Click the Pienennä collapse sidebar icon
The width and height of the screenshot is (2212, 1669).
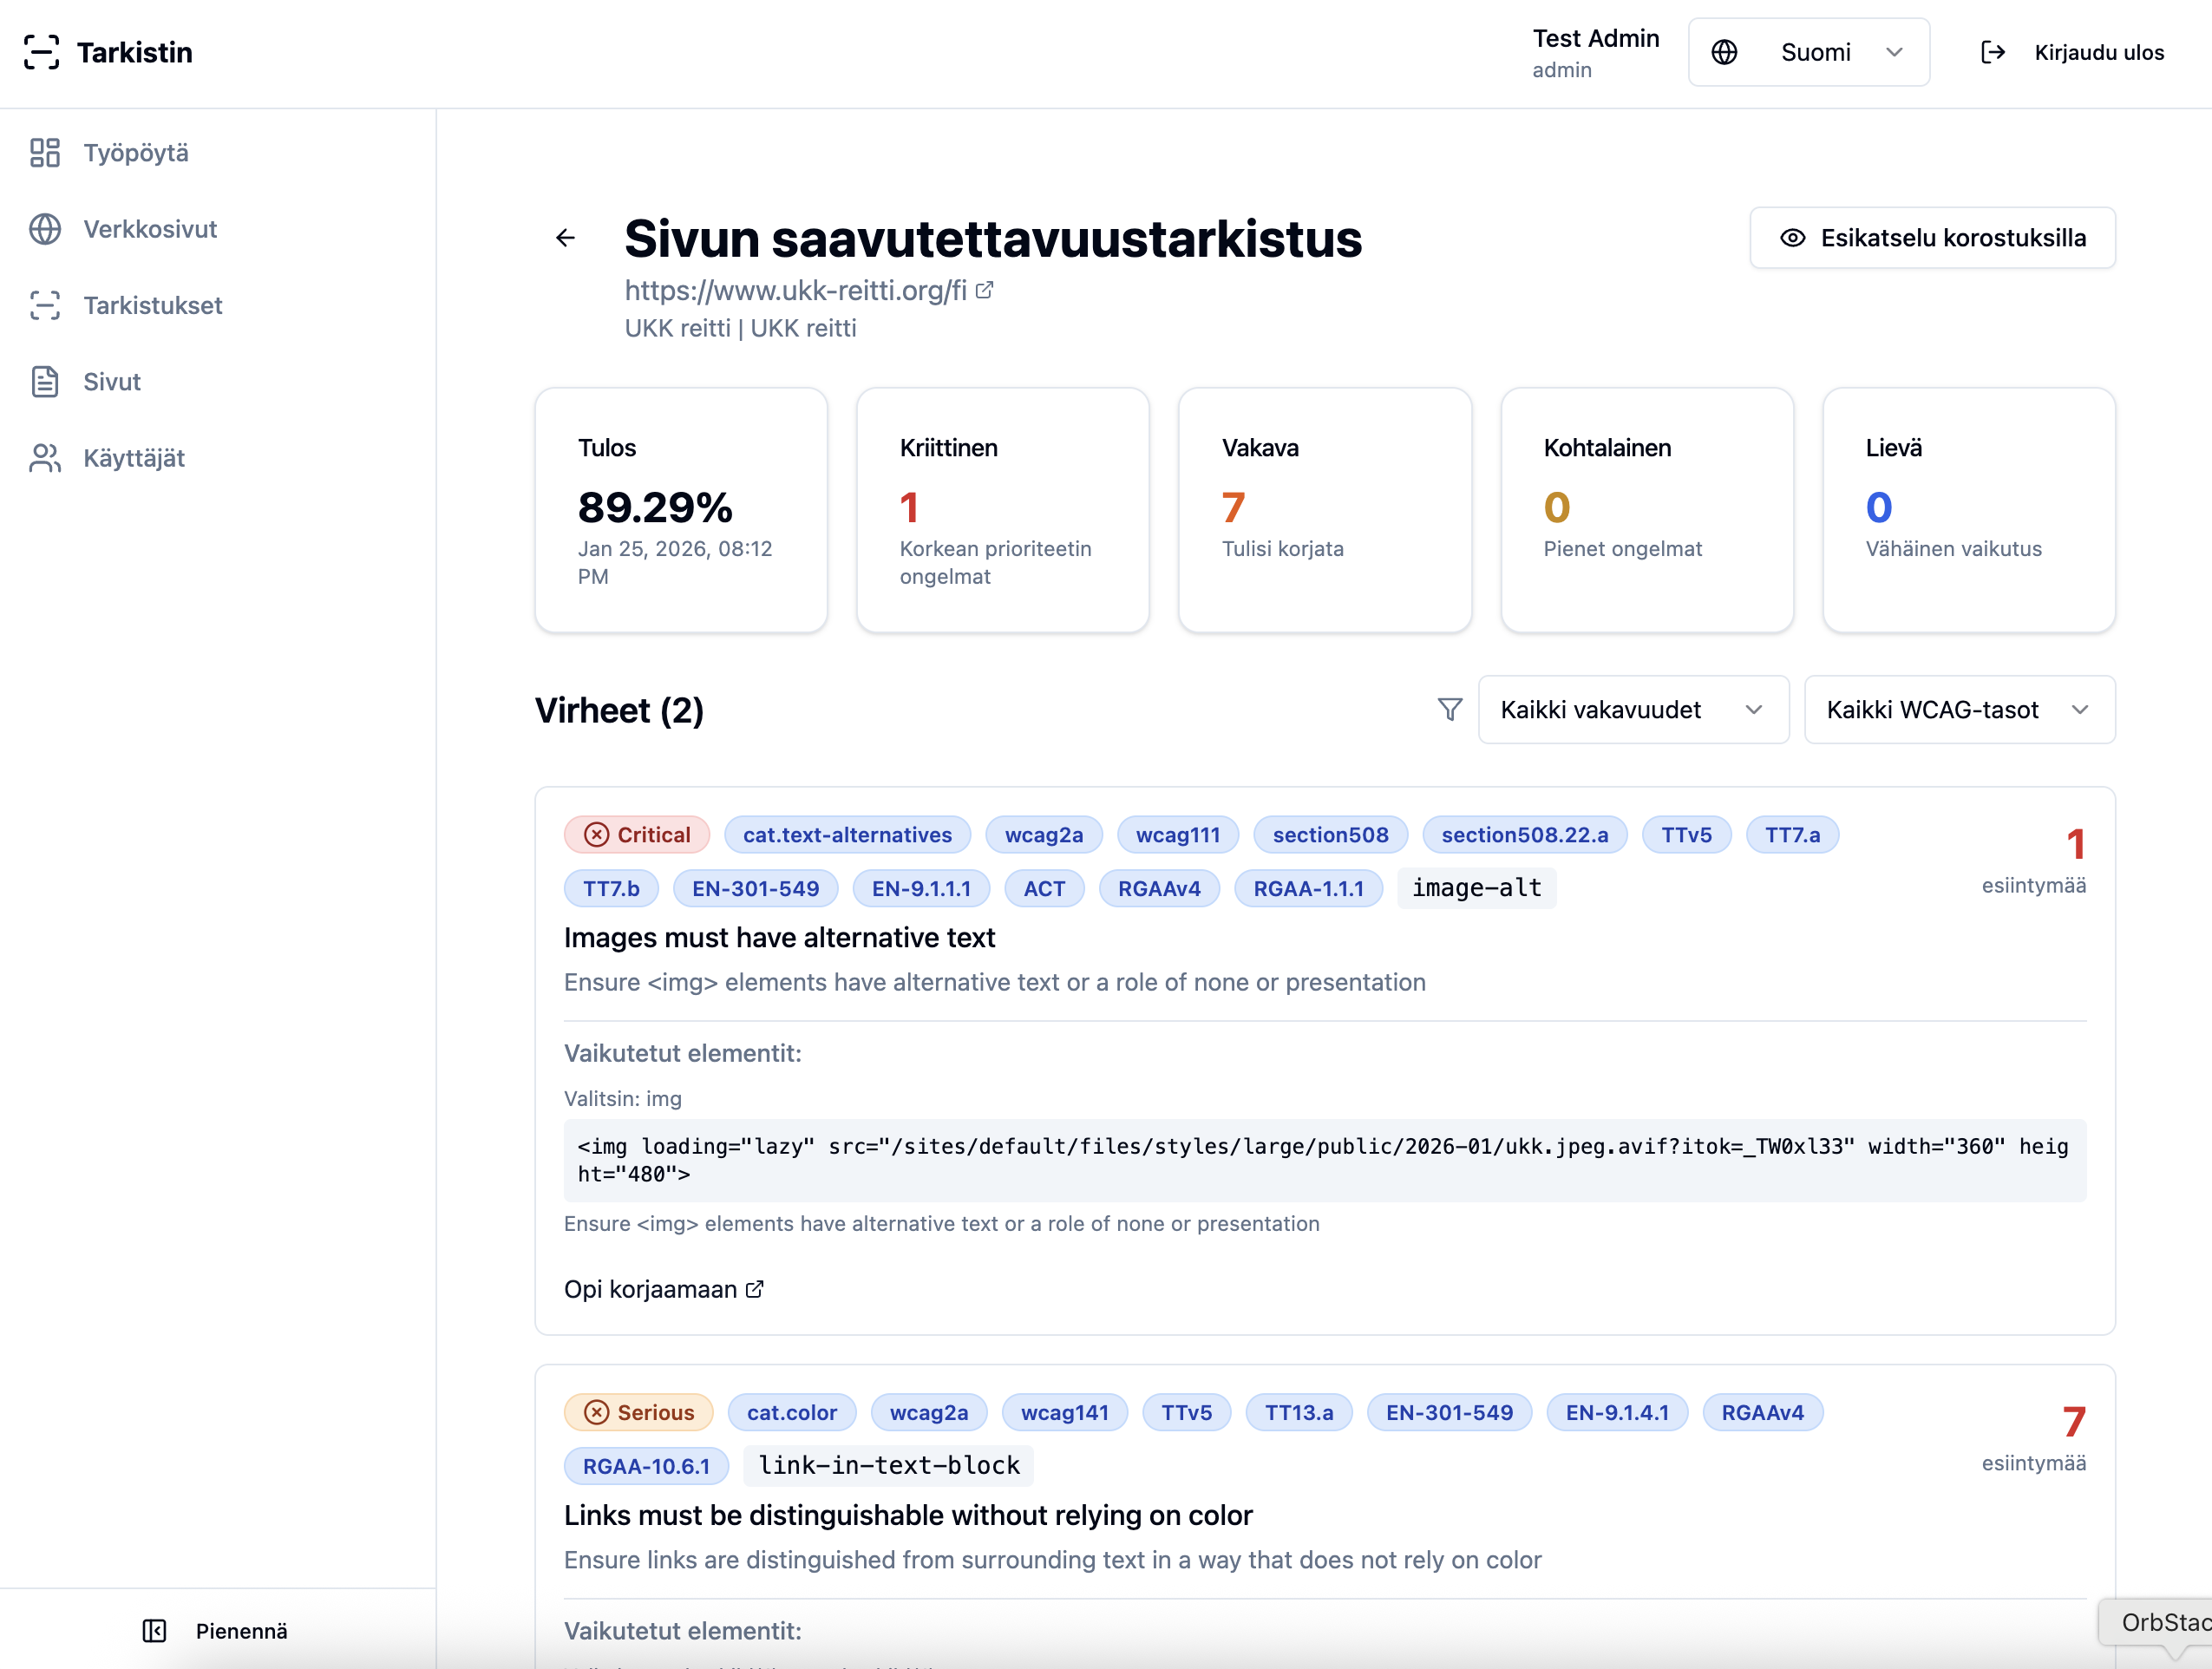(x=154, y=1631)
